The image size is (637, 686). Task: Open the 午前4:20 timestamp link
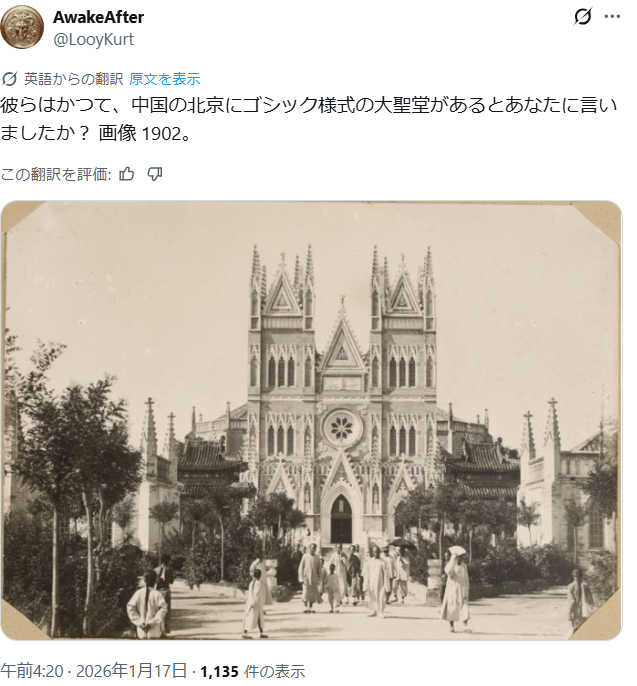click(32, 671)
